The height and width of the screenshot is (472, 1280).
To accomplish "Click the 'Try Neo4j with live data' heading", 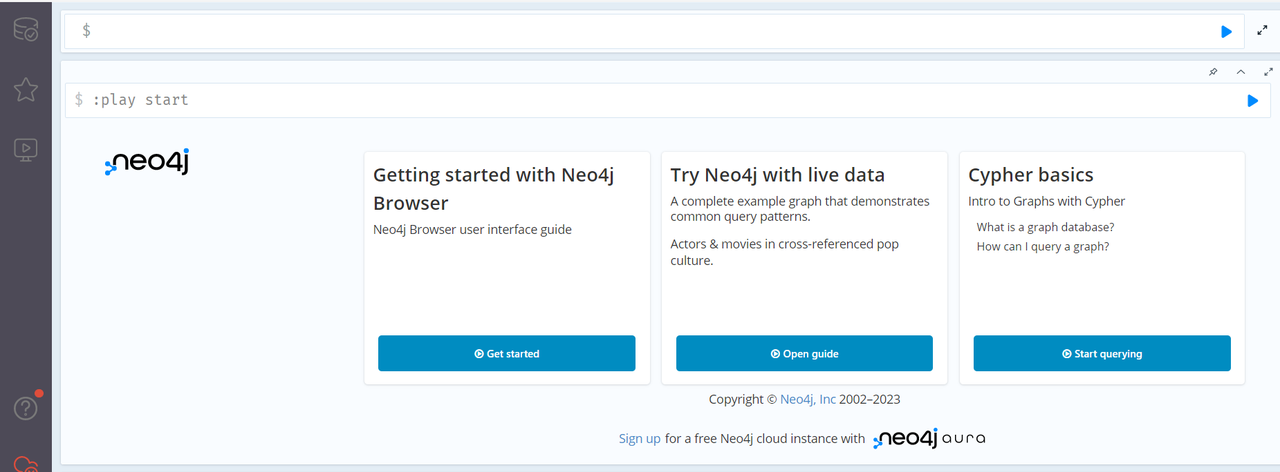I will point(777,175).
